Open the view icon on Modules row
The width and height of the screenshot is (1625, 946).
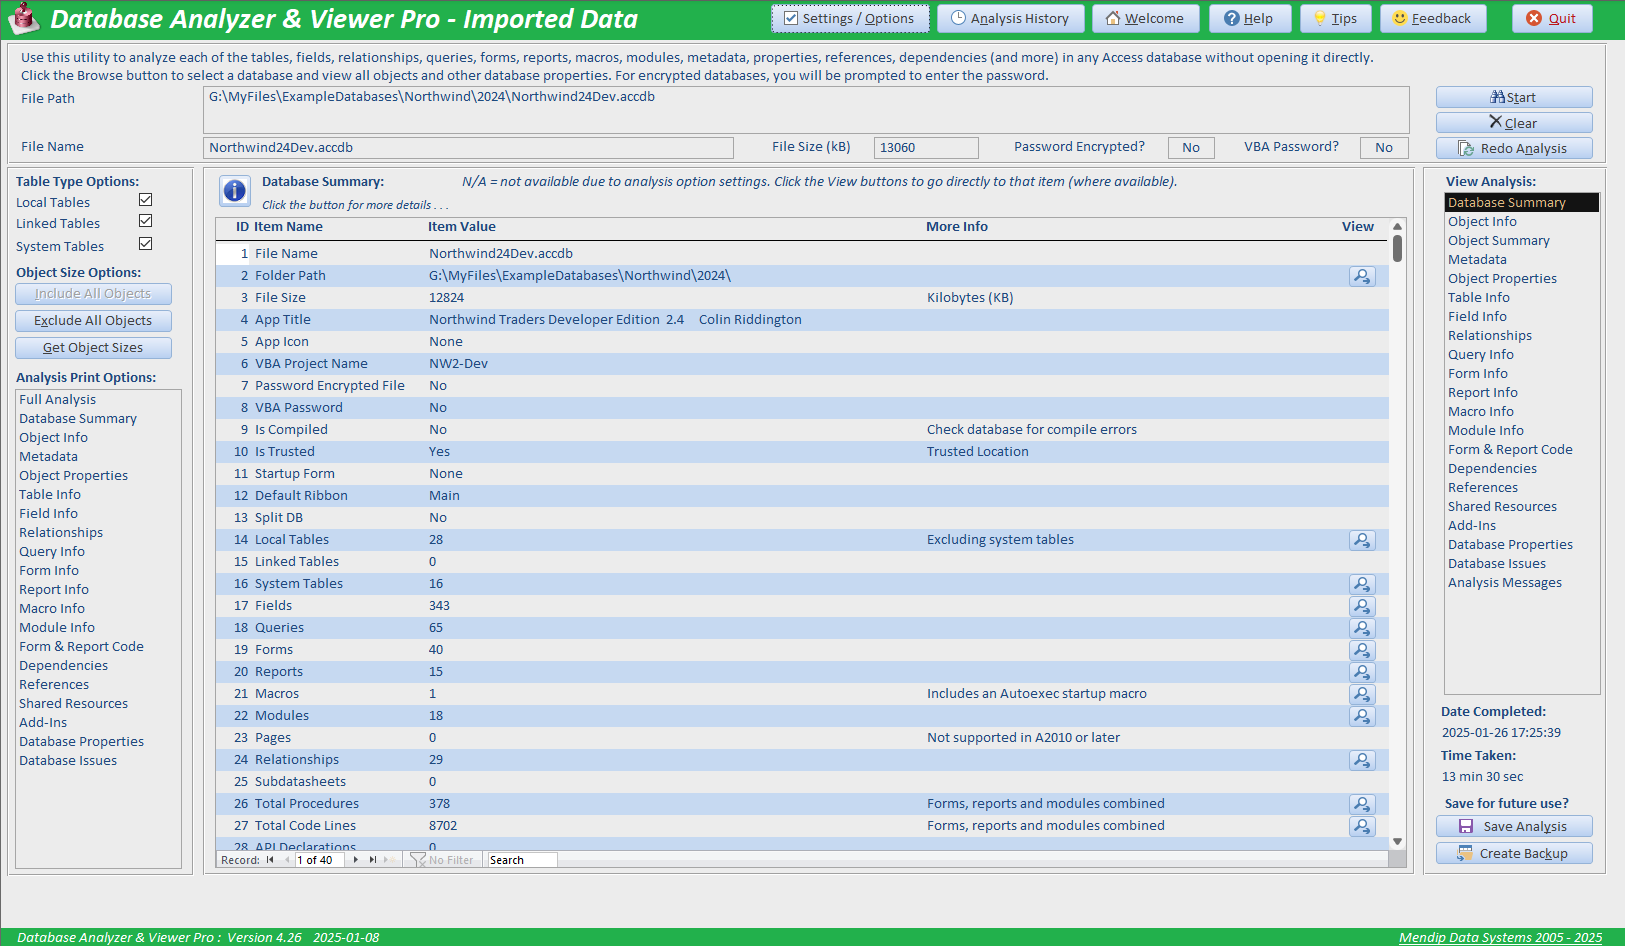pyautogui.click(x=1362, y=716)
